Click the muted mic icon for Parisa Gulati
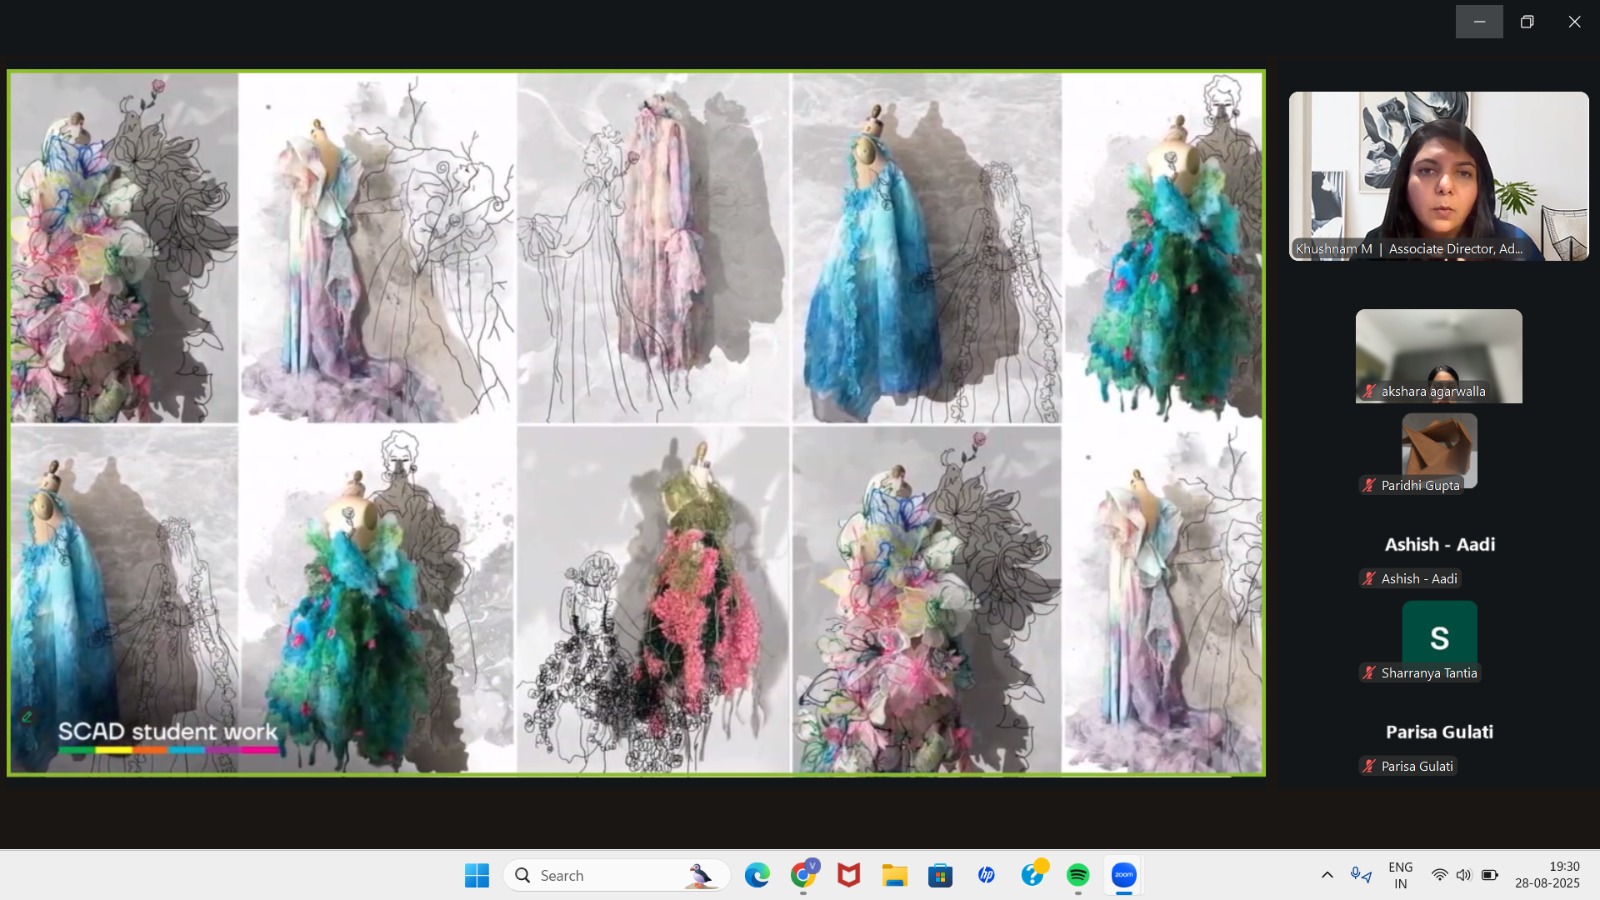The image size is (1600, 900). tap(1369, 767)
